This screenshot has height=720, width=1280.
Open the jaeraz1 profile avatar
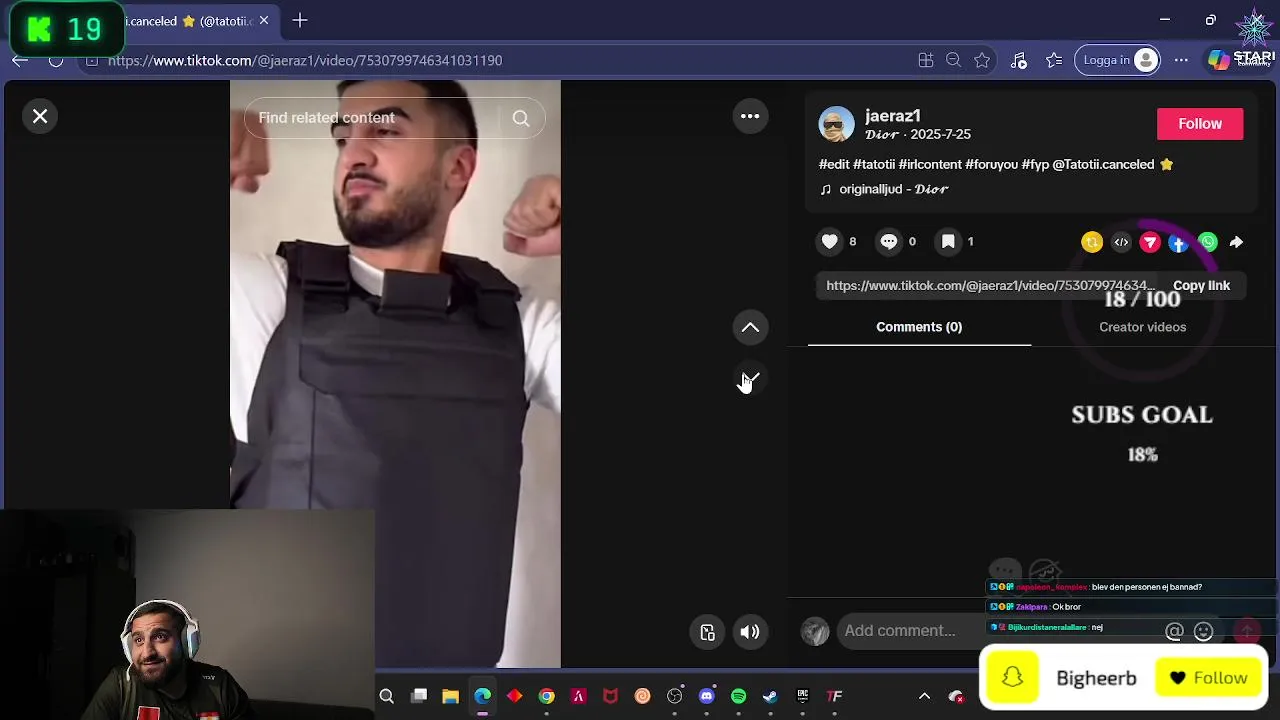(837, 124)
